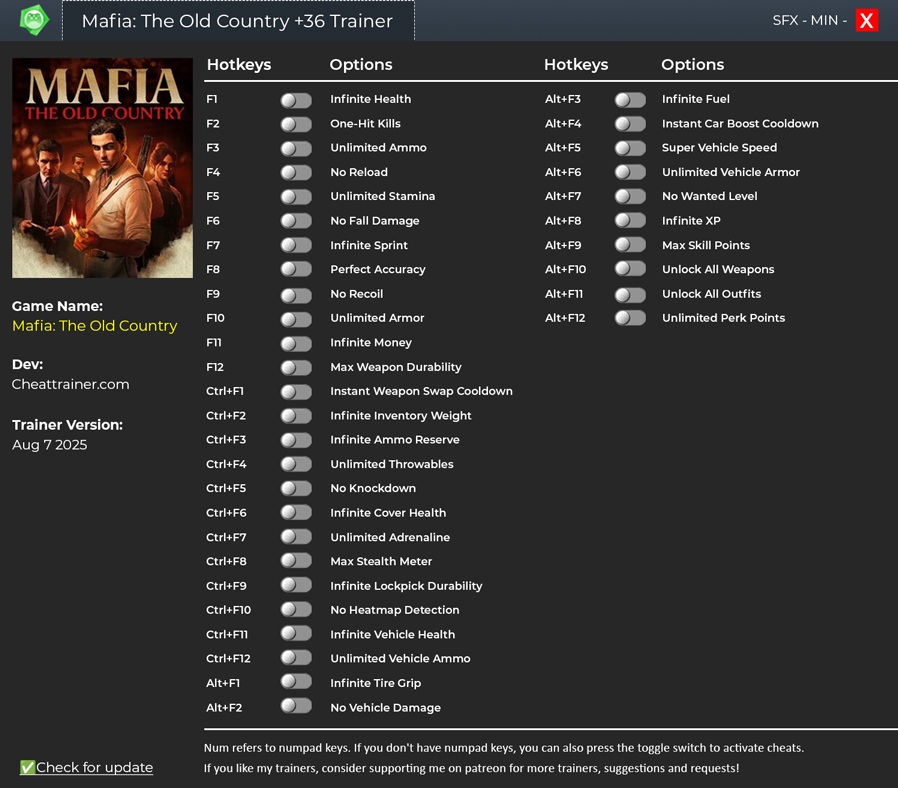Toggle Infinite Ammo Reserve
This screenshot has height=788, width=898.
pos(296,440)
